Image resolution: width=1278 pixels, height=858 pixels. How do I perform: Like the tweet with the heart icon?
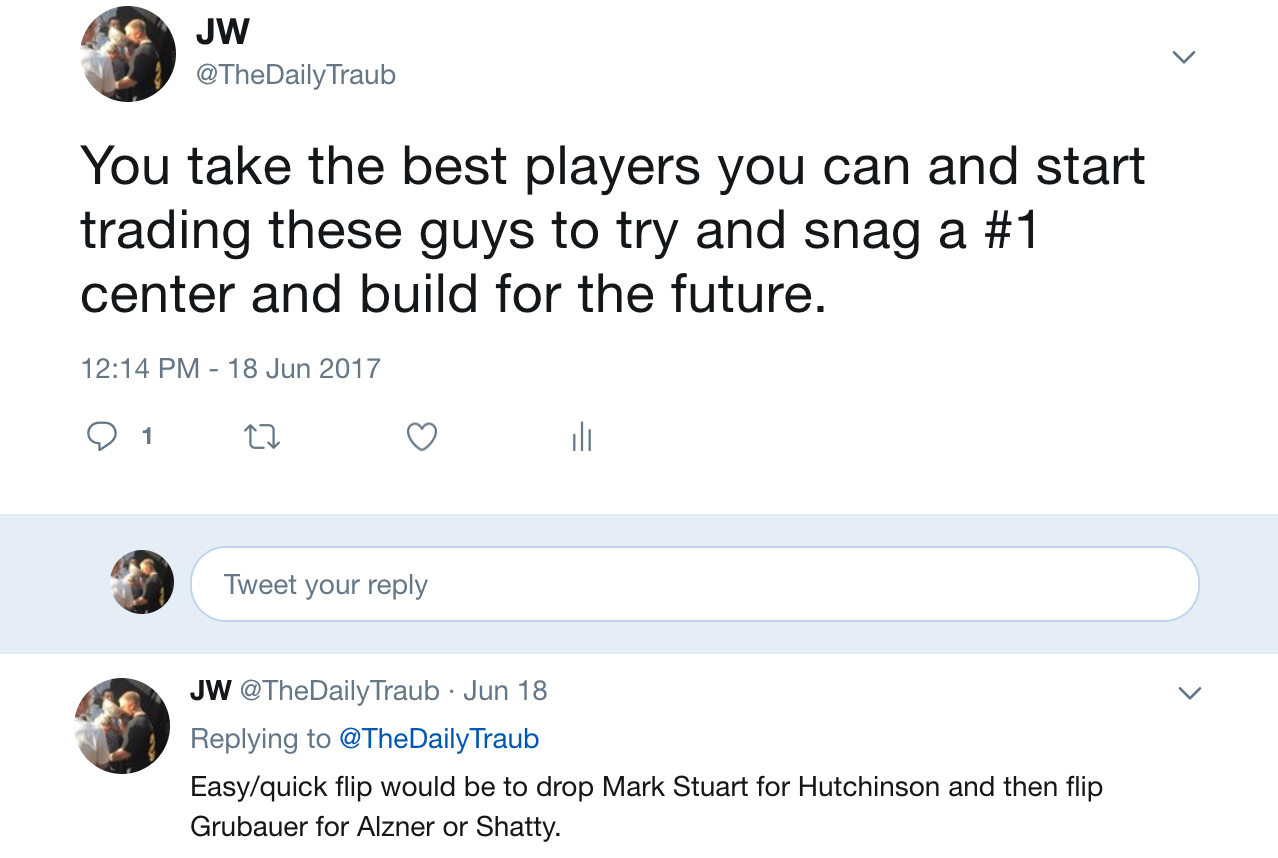(x=422, y=436)
